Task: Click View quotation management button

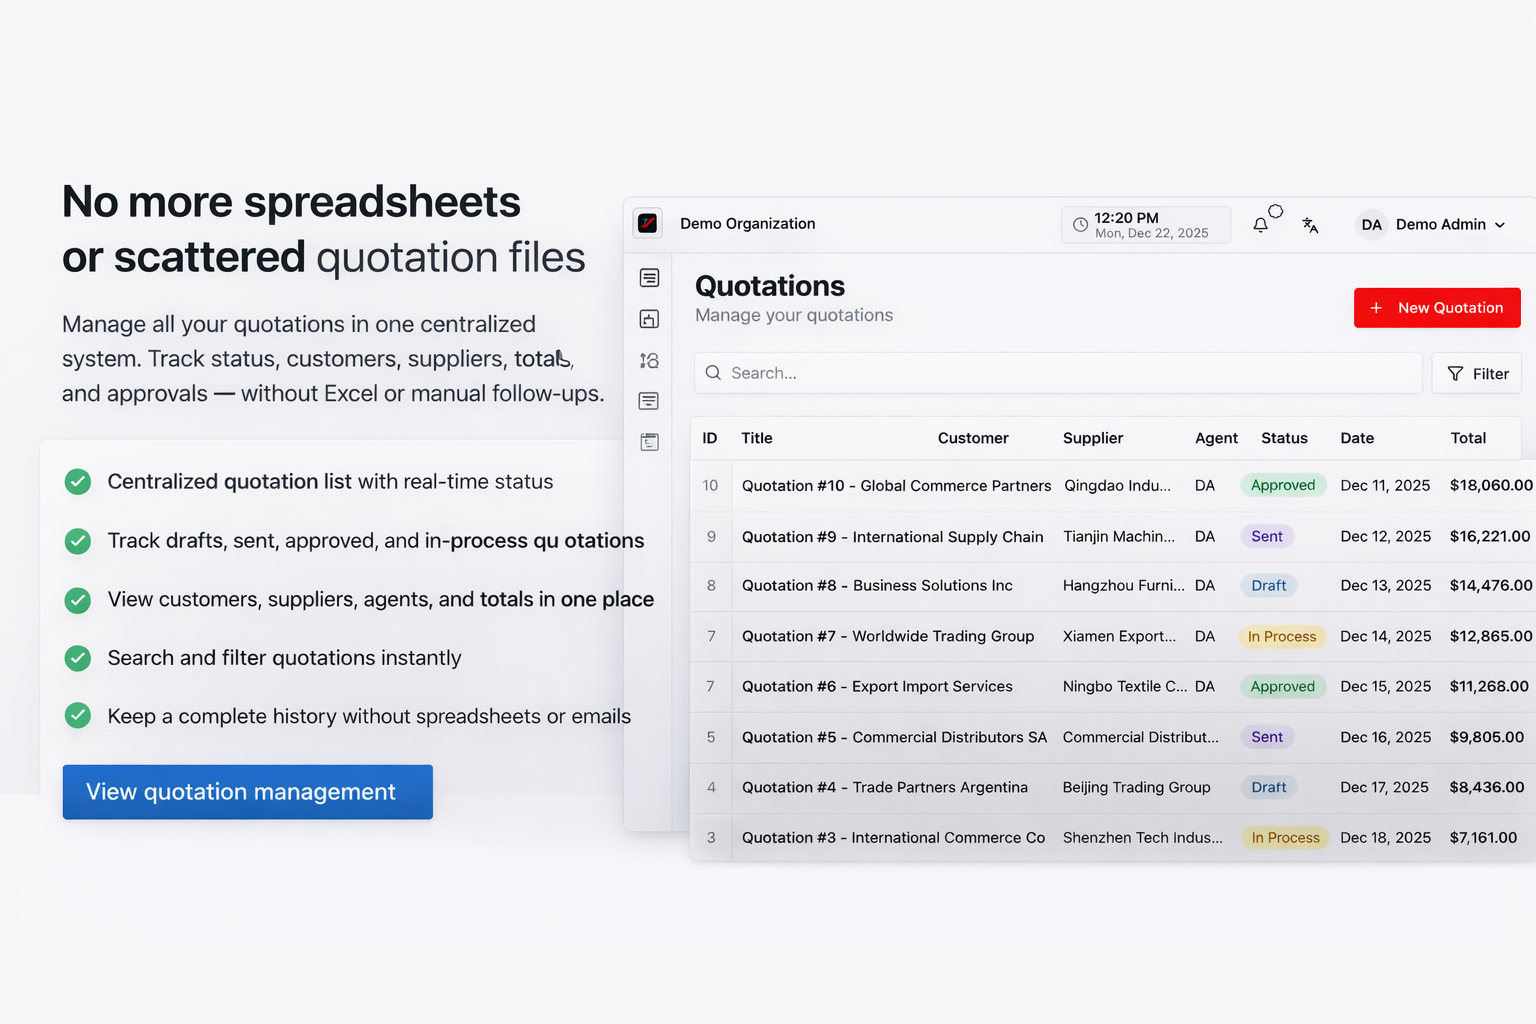Action: (x=247, y=792)
